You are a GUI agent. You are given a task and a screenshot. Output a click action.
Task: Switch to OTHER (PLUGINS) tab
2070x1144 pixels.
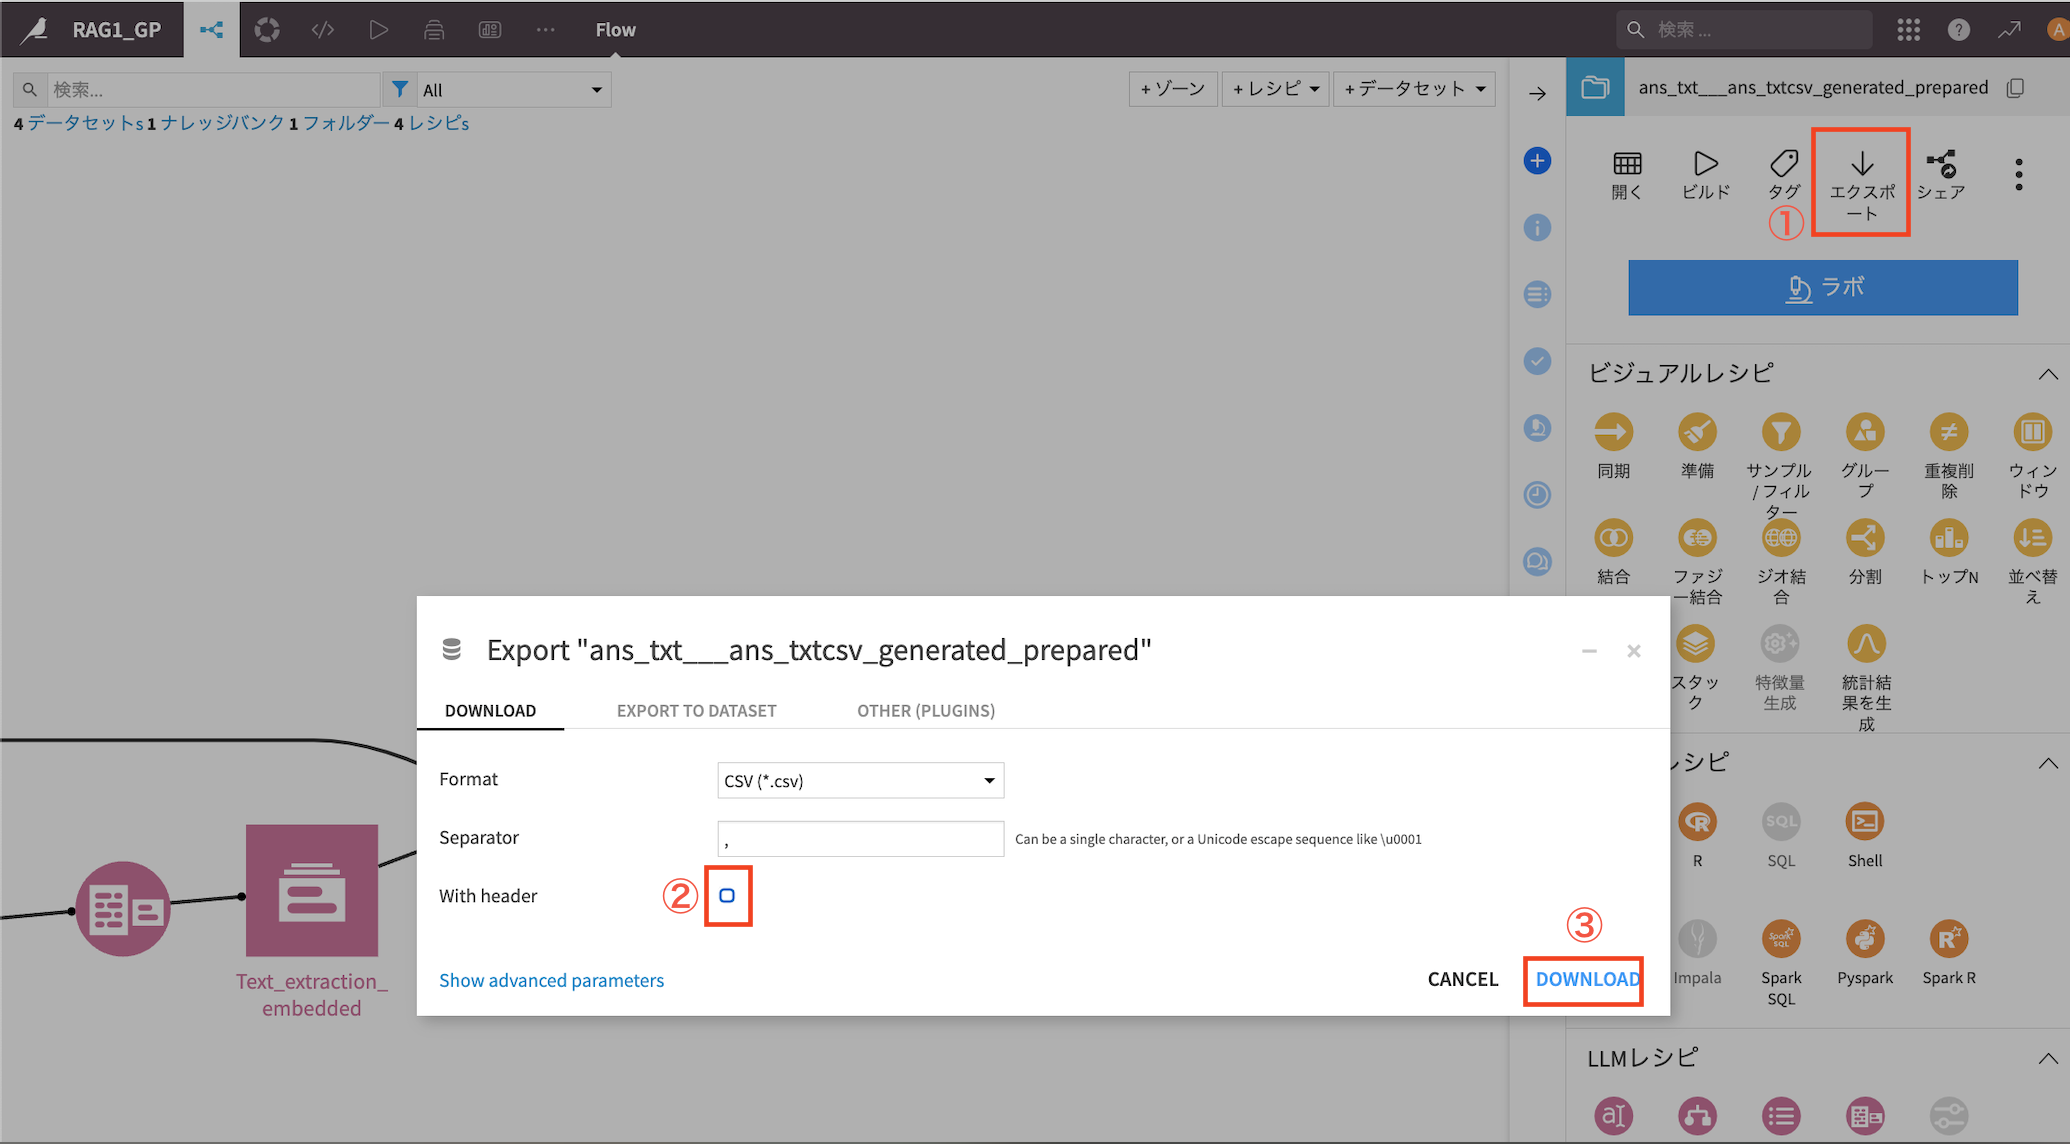click(x=925, y=711)
